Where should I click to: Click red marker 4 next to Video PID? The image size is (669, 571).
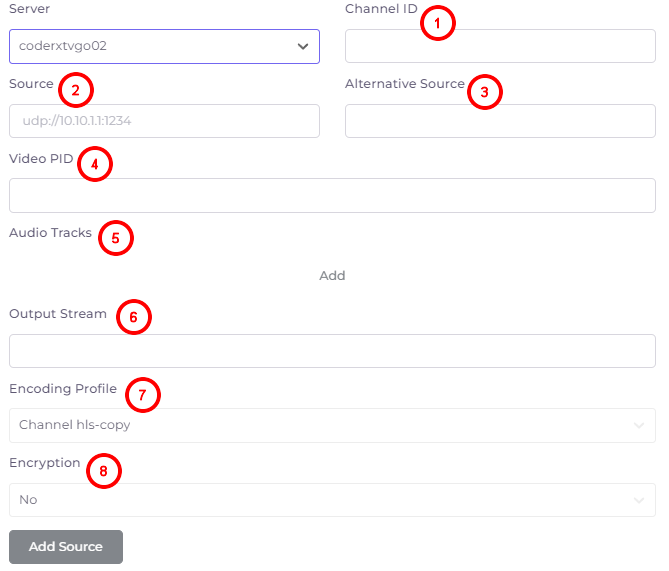click(95, 164)
